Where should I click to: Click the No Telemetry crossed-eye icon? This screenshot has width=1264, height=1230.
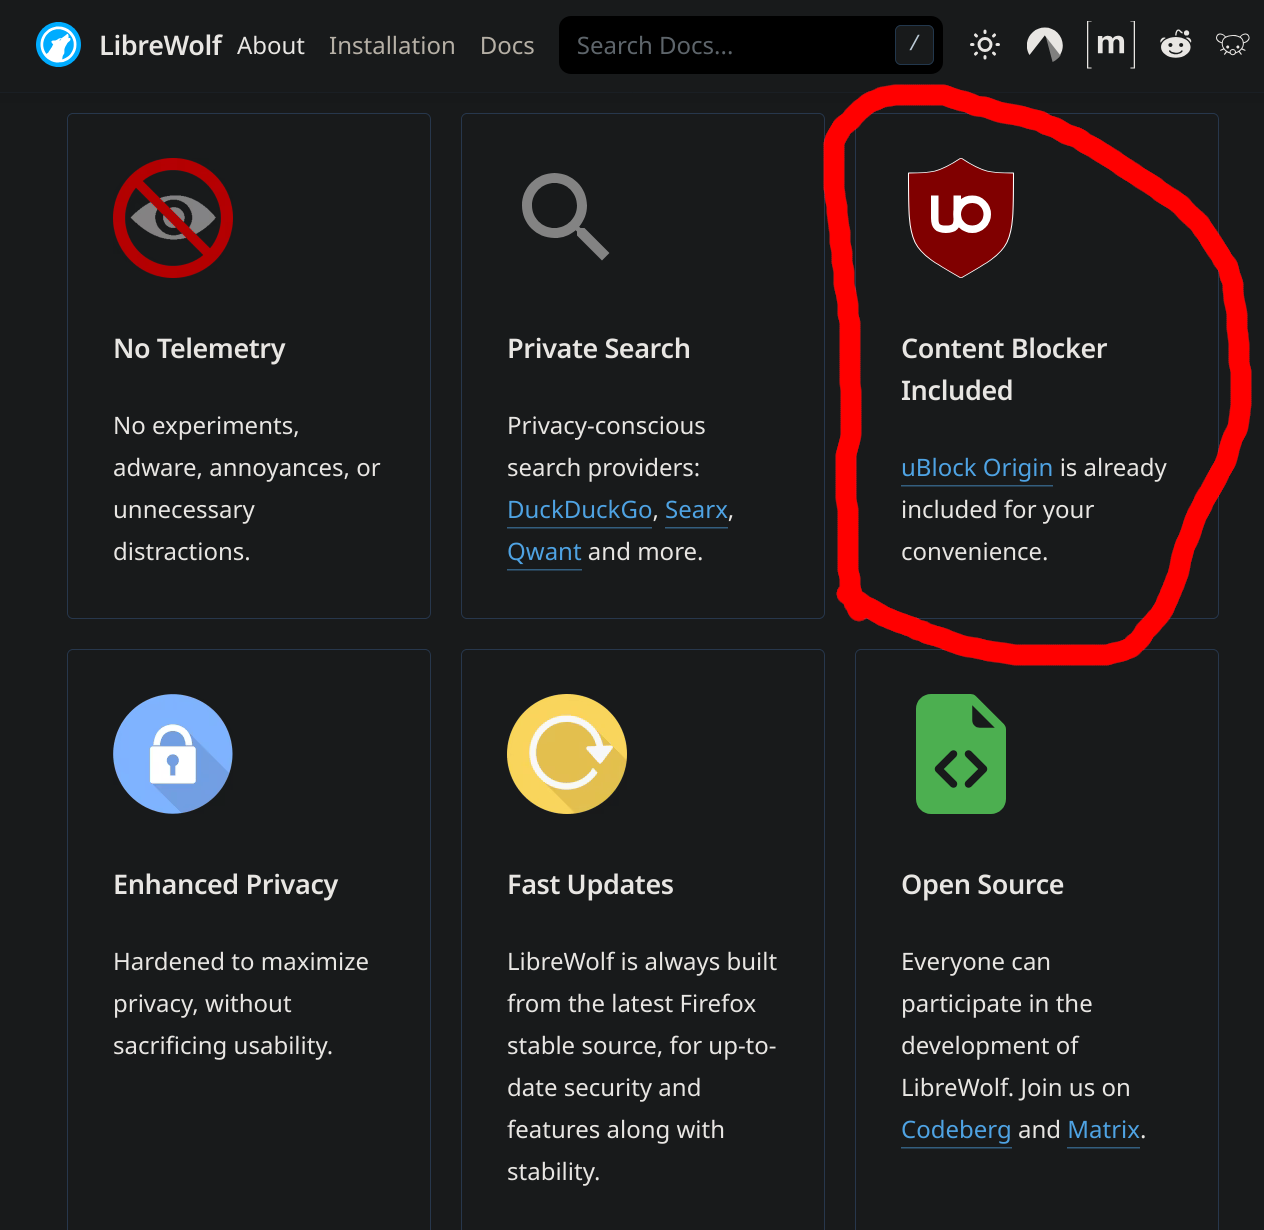point(173,218)
